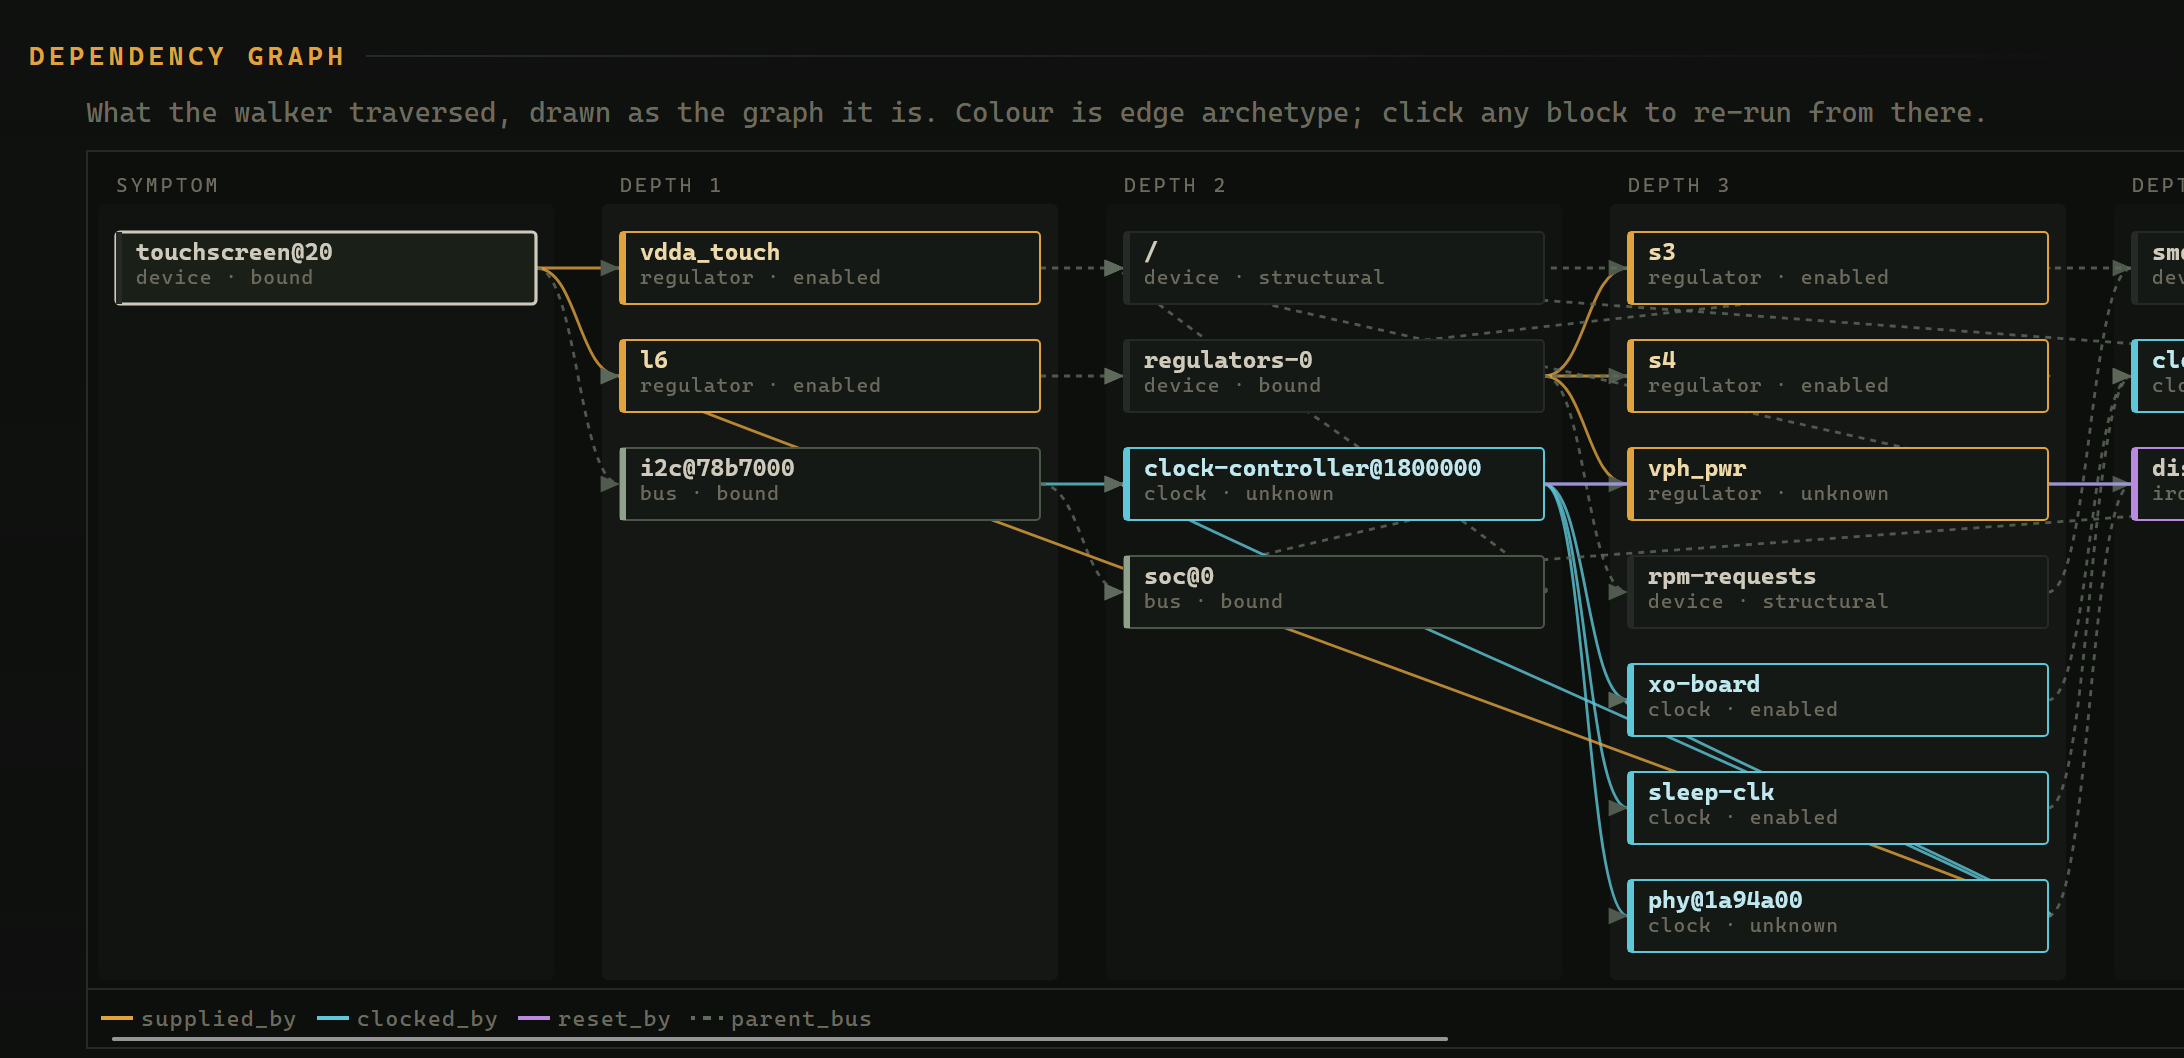Click the l6 regulator block

click(x=830, y=376)
